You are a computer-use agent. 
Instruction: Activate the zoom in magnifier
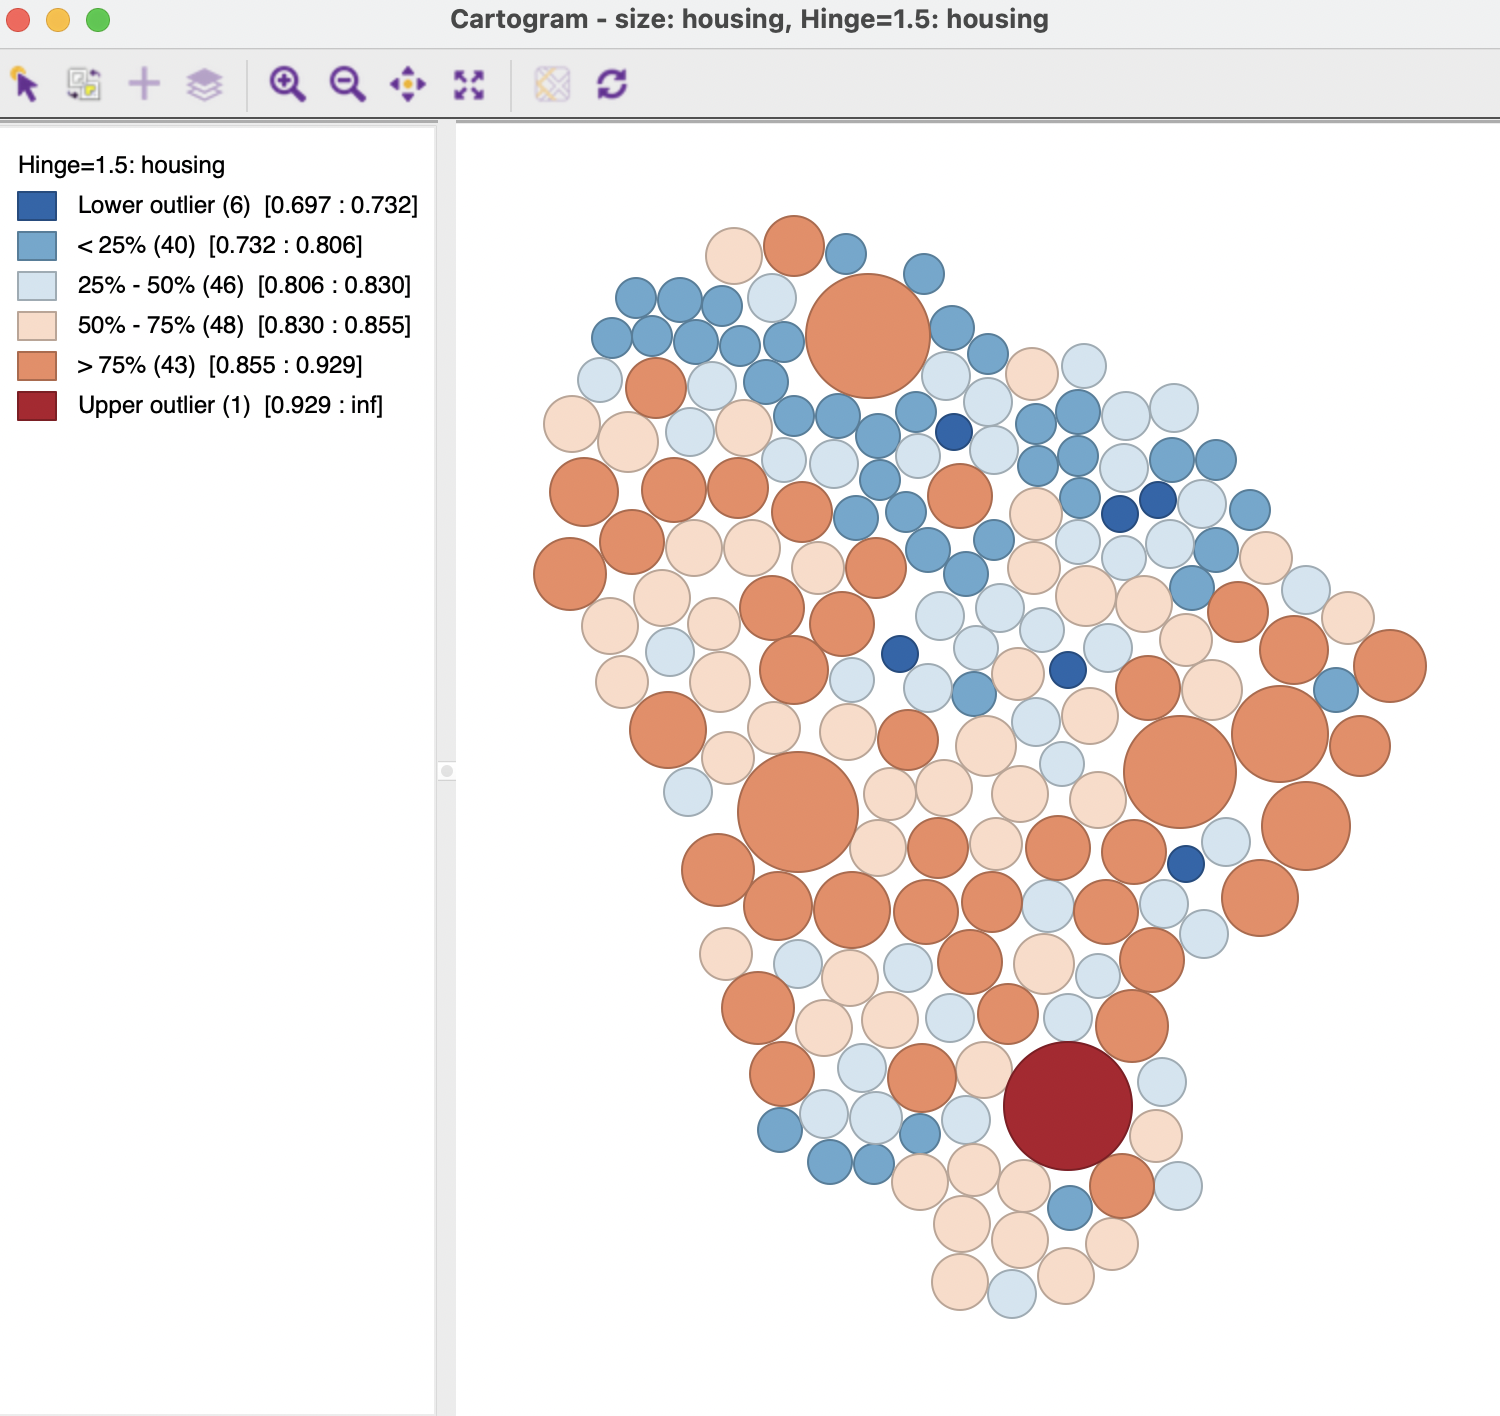[x=287, y=84]
